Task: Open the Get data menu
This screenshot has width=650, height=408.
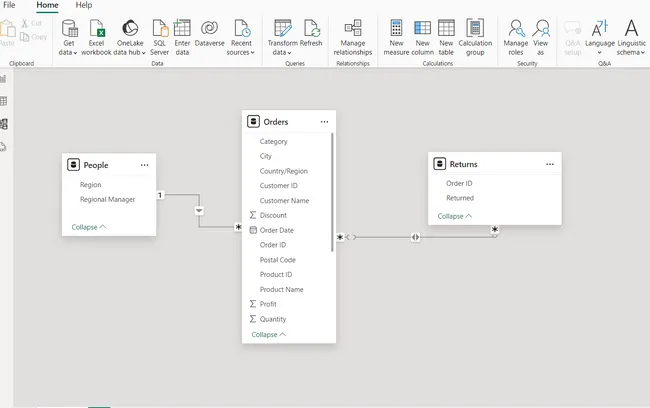Action: 68,37
